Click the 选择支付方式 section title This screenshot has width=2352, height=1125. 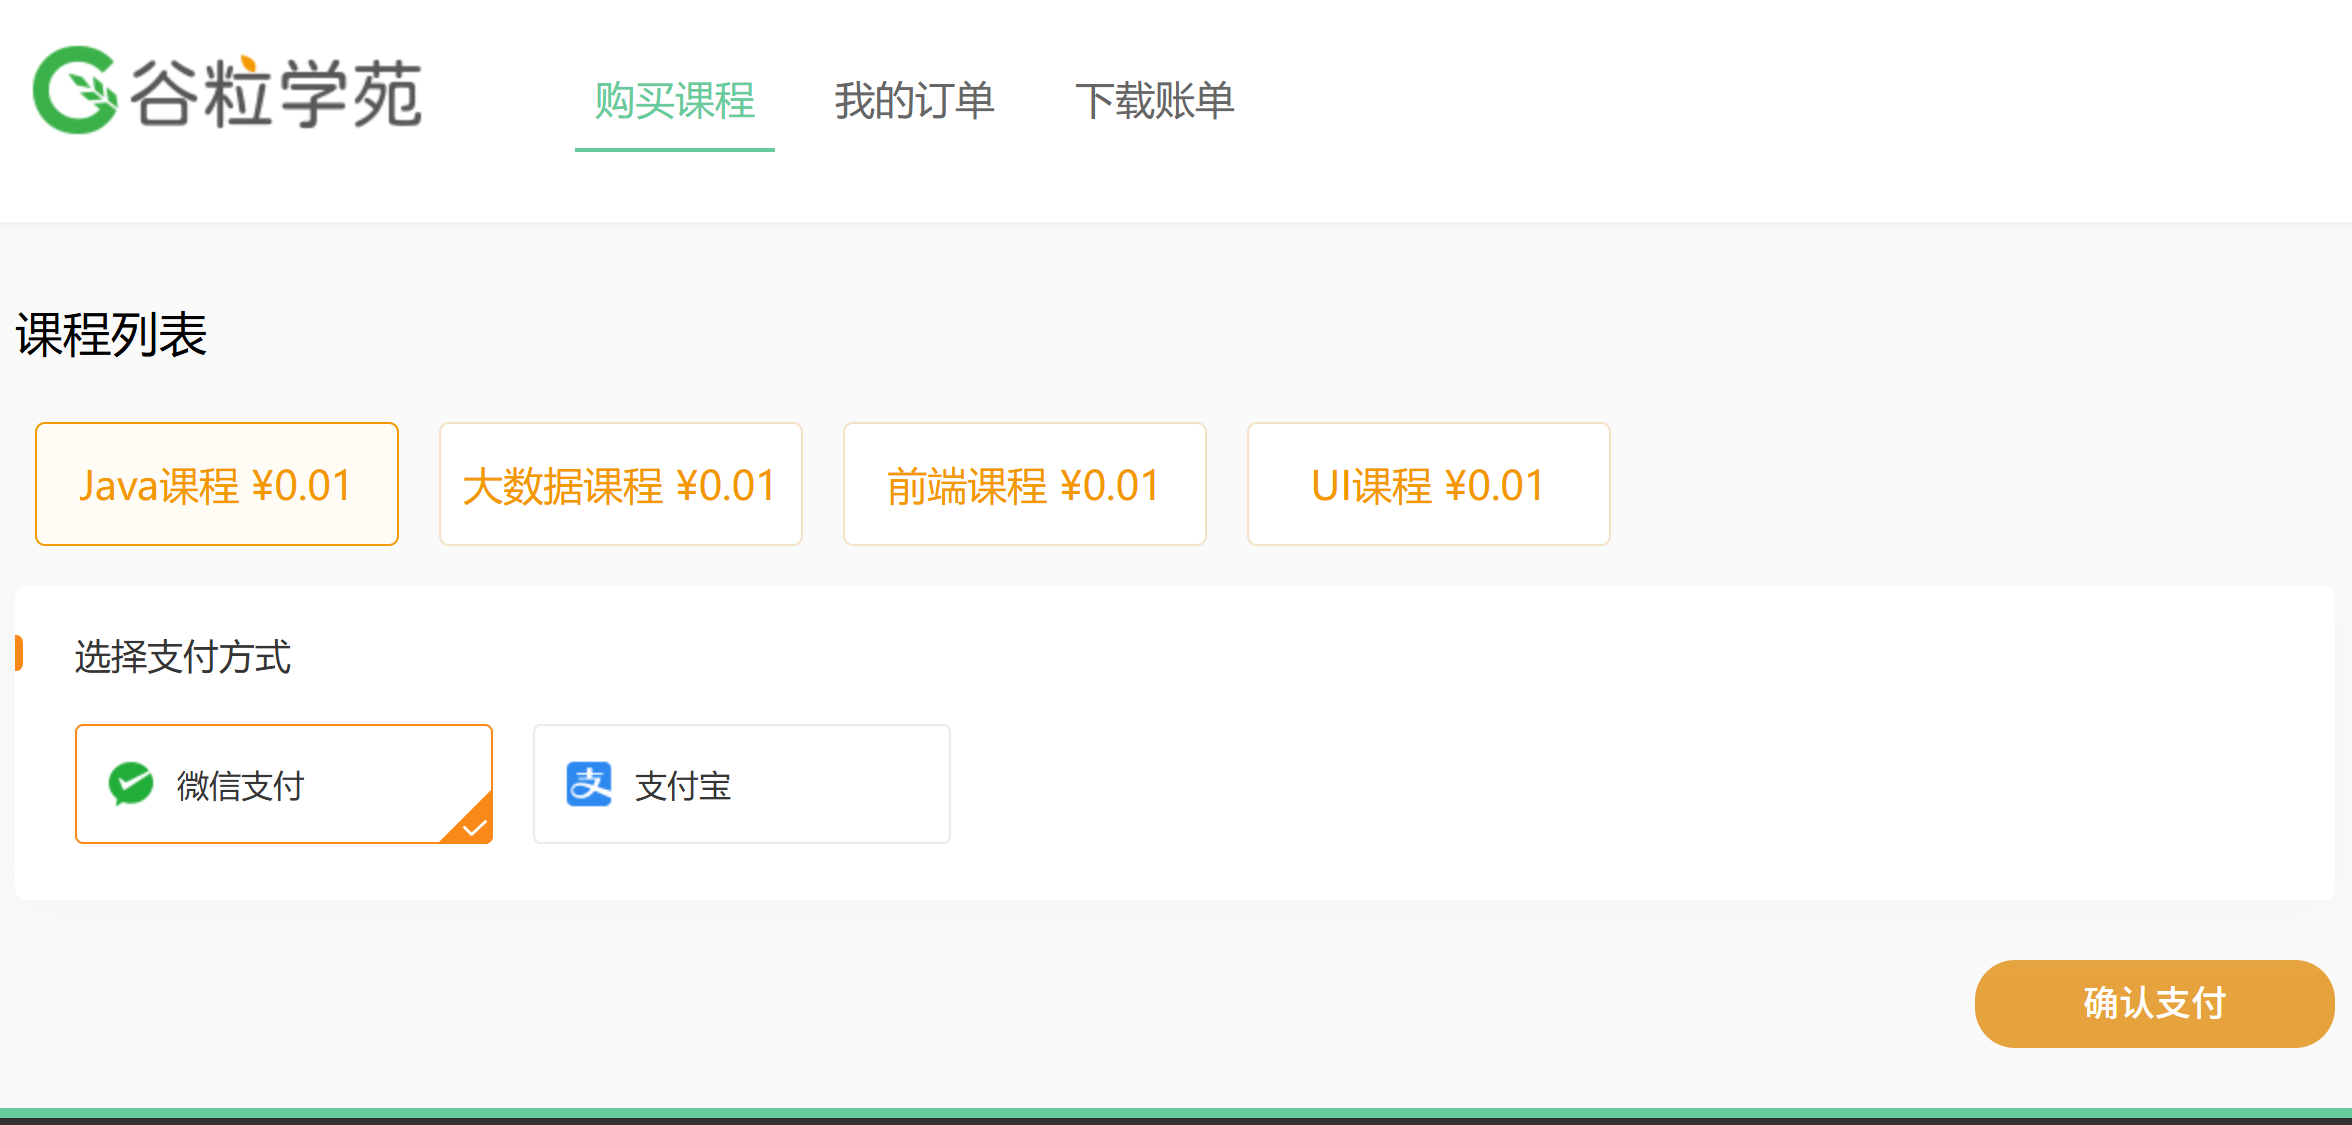(183, 657)
